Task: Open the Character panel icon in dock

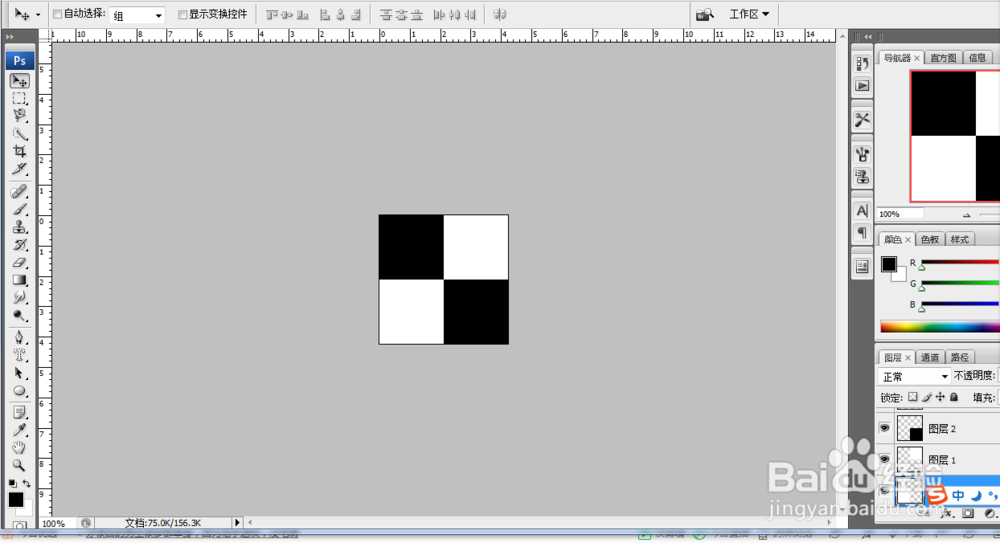Action: click(x=862, y=211)
